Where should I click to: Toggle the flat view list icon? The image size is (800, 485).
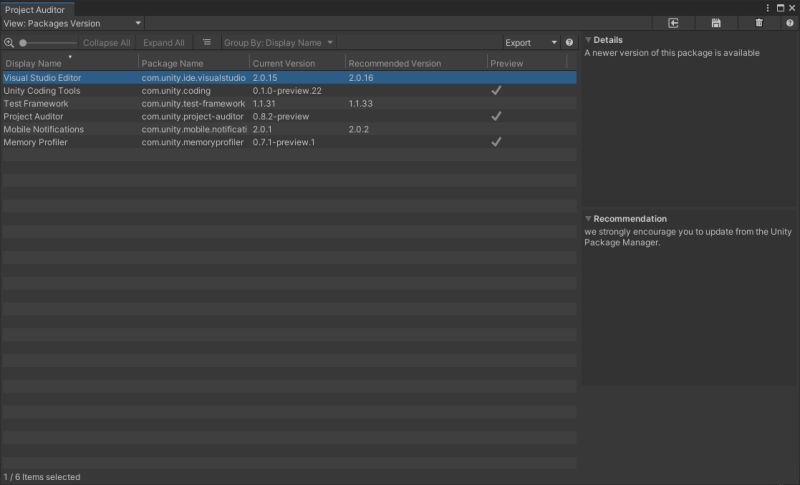207,42
